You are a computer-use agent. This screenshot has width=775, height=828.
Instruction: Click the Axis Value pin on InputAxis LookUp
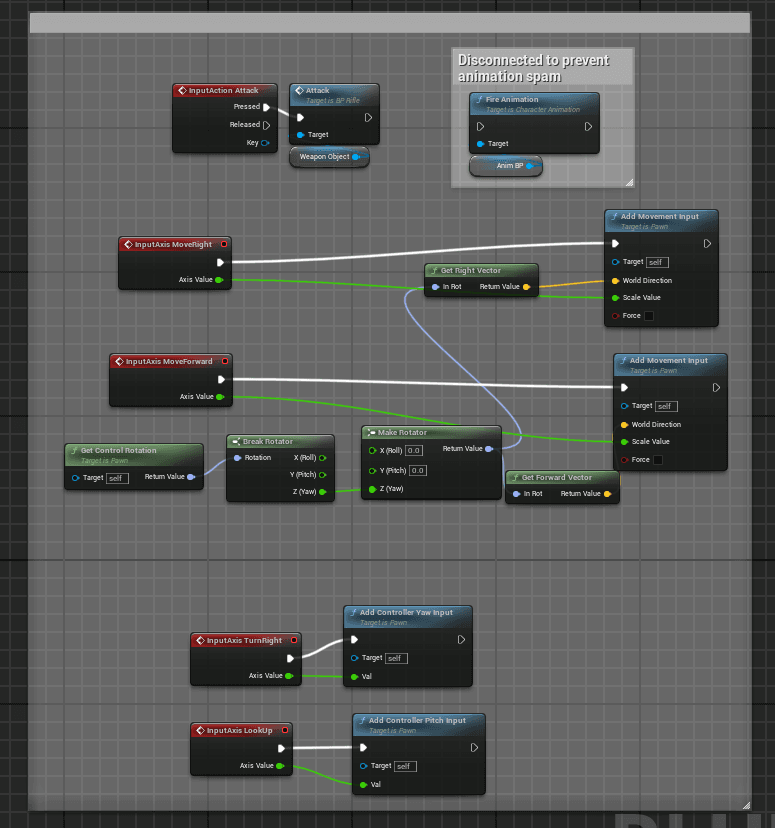point(280,766)
